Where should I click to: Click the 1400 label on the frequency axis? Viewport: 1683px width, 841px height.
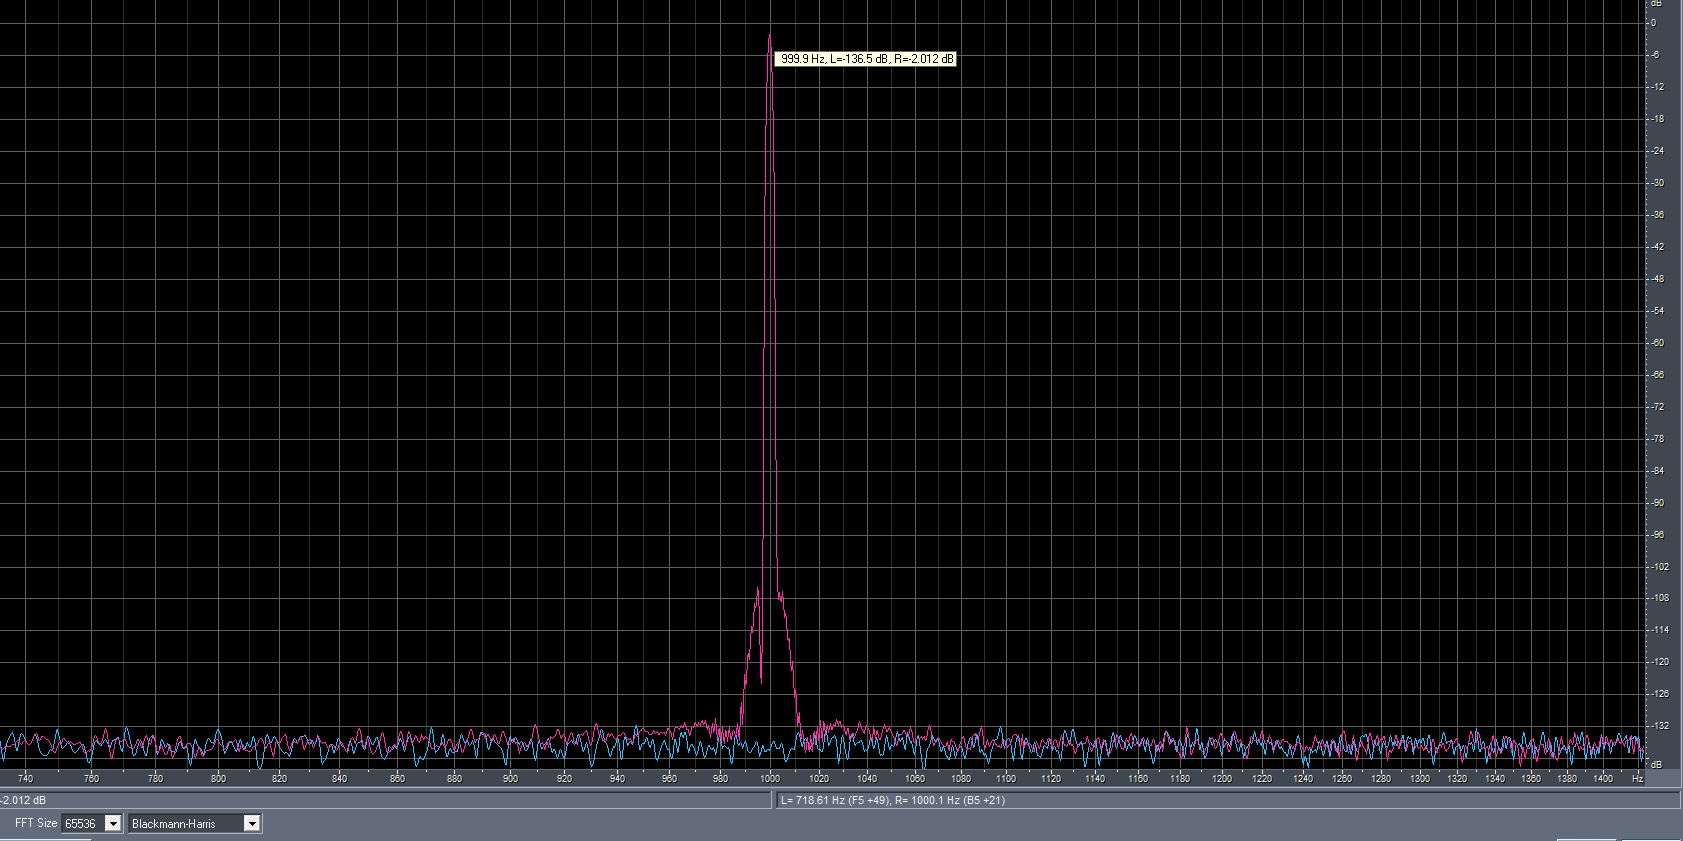point(1603,778)
